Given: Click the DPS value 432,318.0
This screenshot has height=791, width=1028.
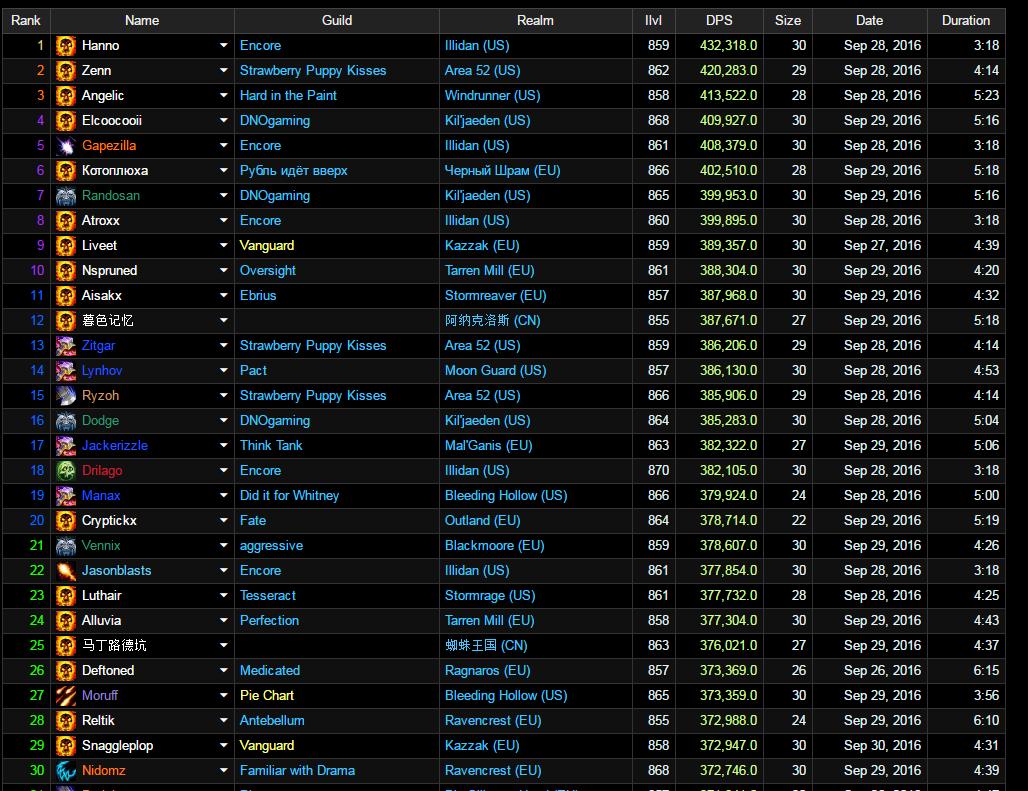Looking at the screenshot, I should 728,46.
